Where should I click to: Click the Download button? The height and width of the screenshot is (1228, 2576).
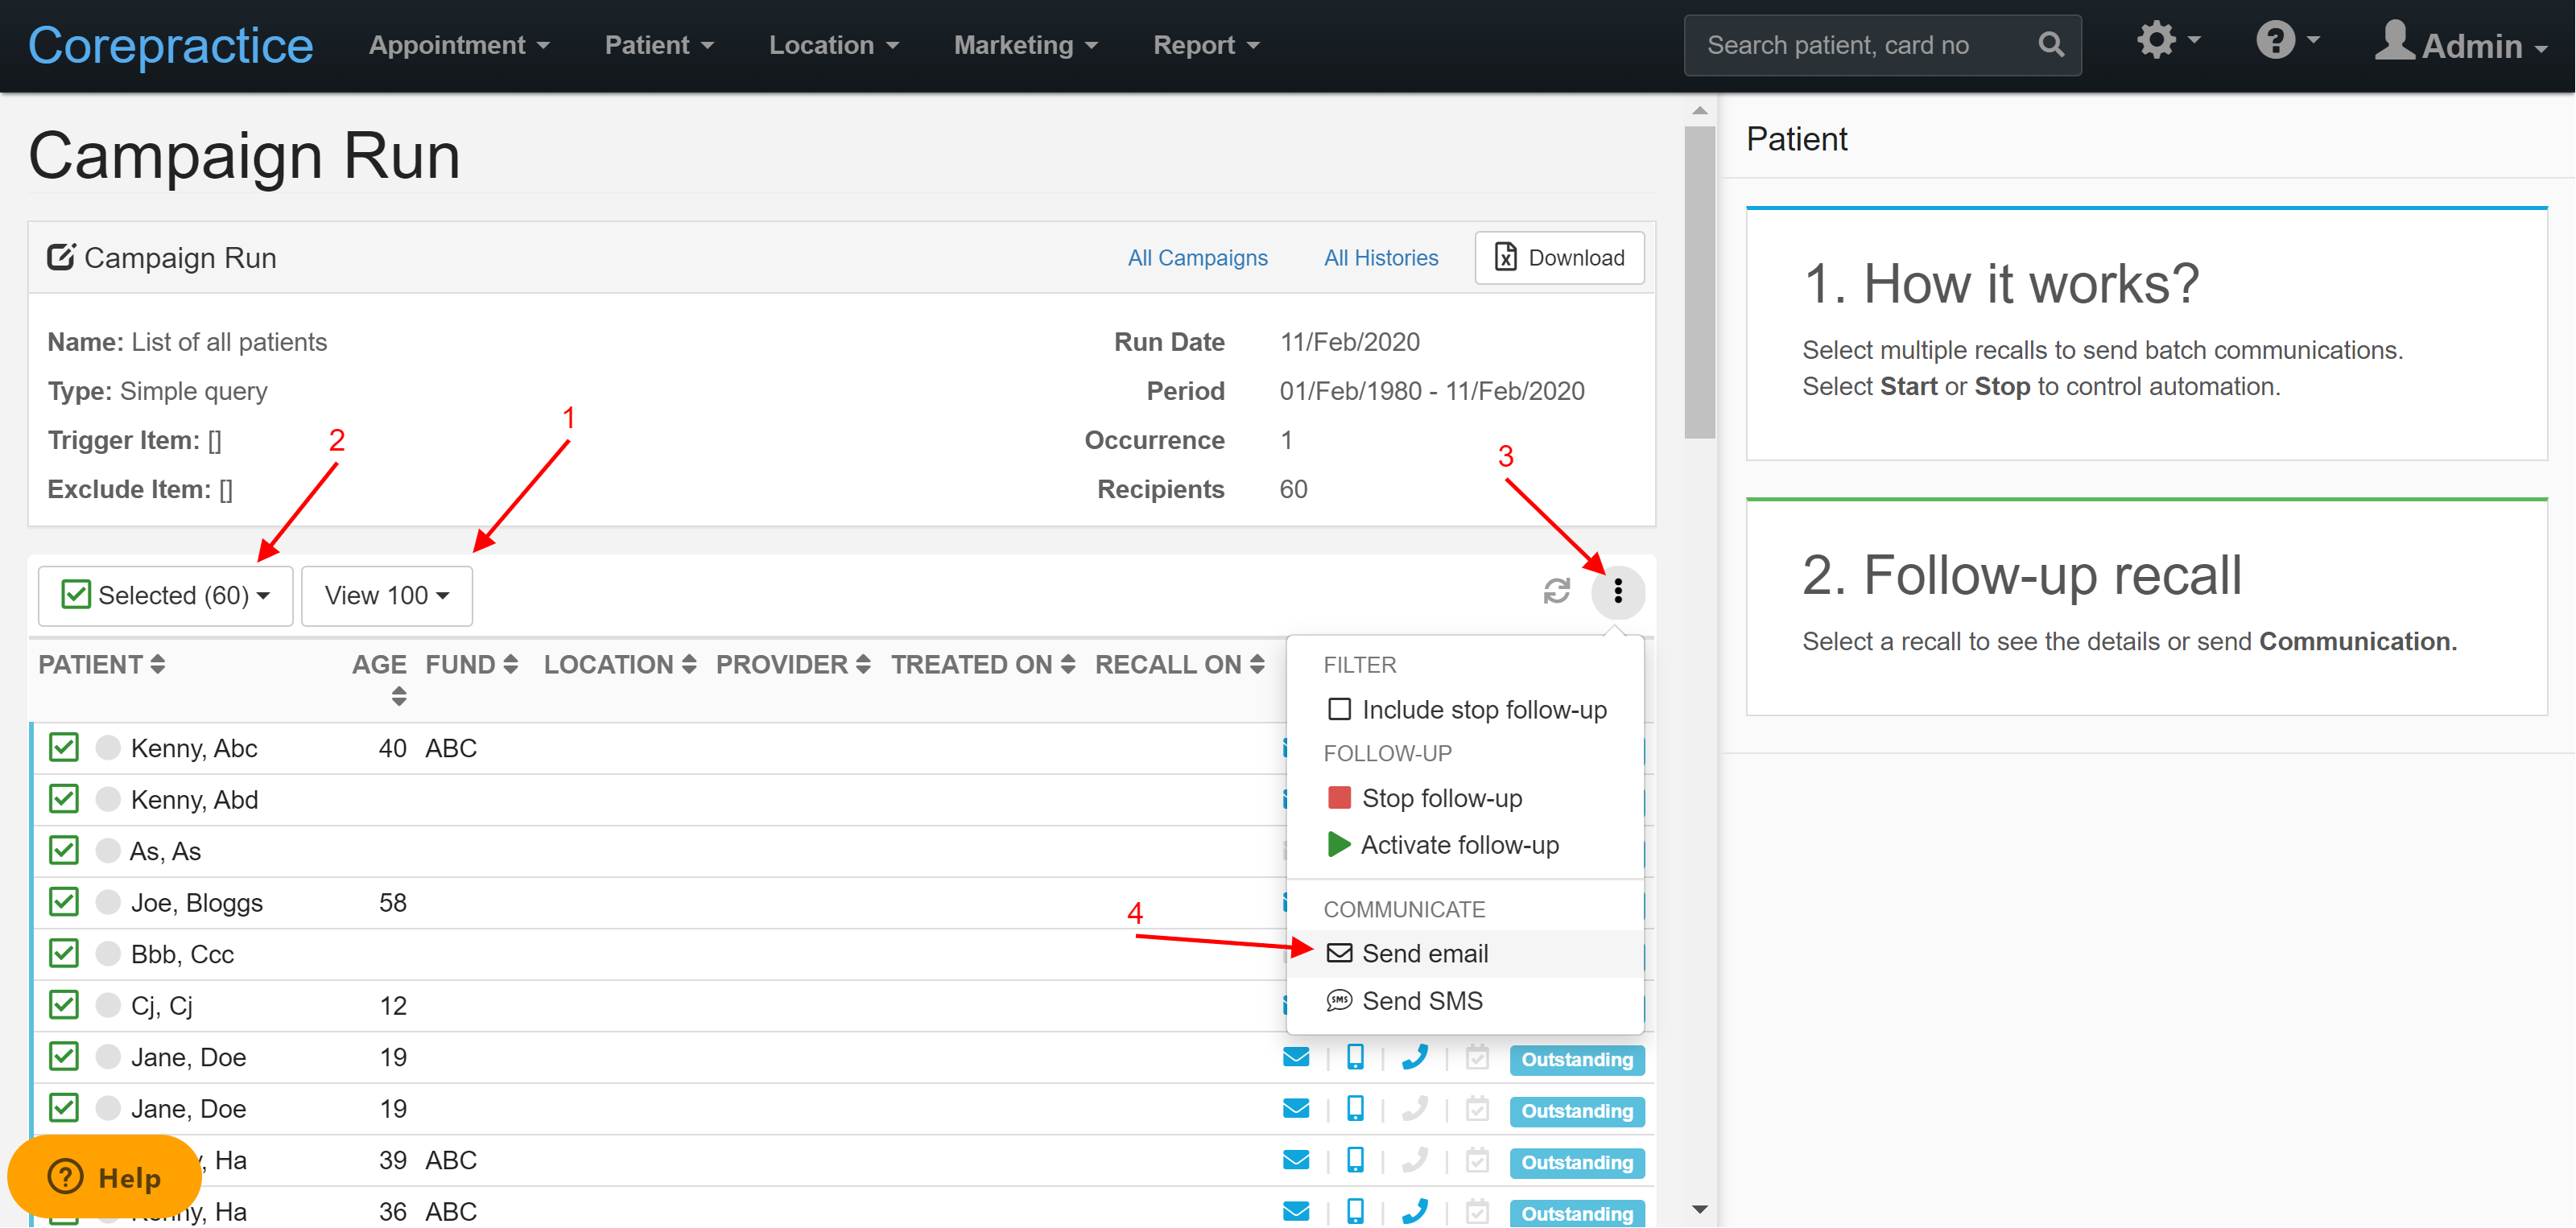pyautogui.click(x=1559, y=258)
